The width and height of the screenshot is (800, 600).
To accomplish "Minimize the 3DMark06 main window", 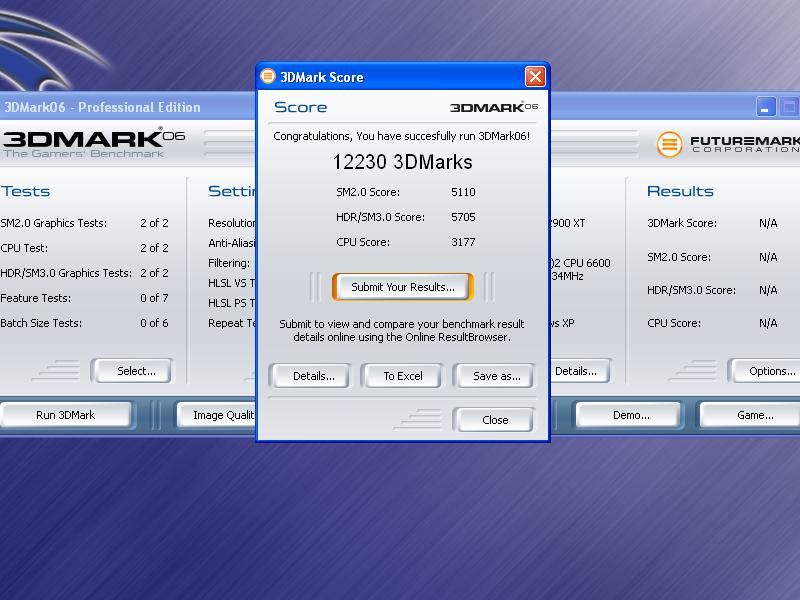I will tap(765, 107).
